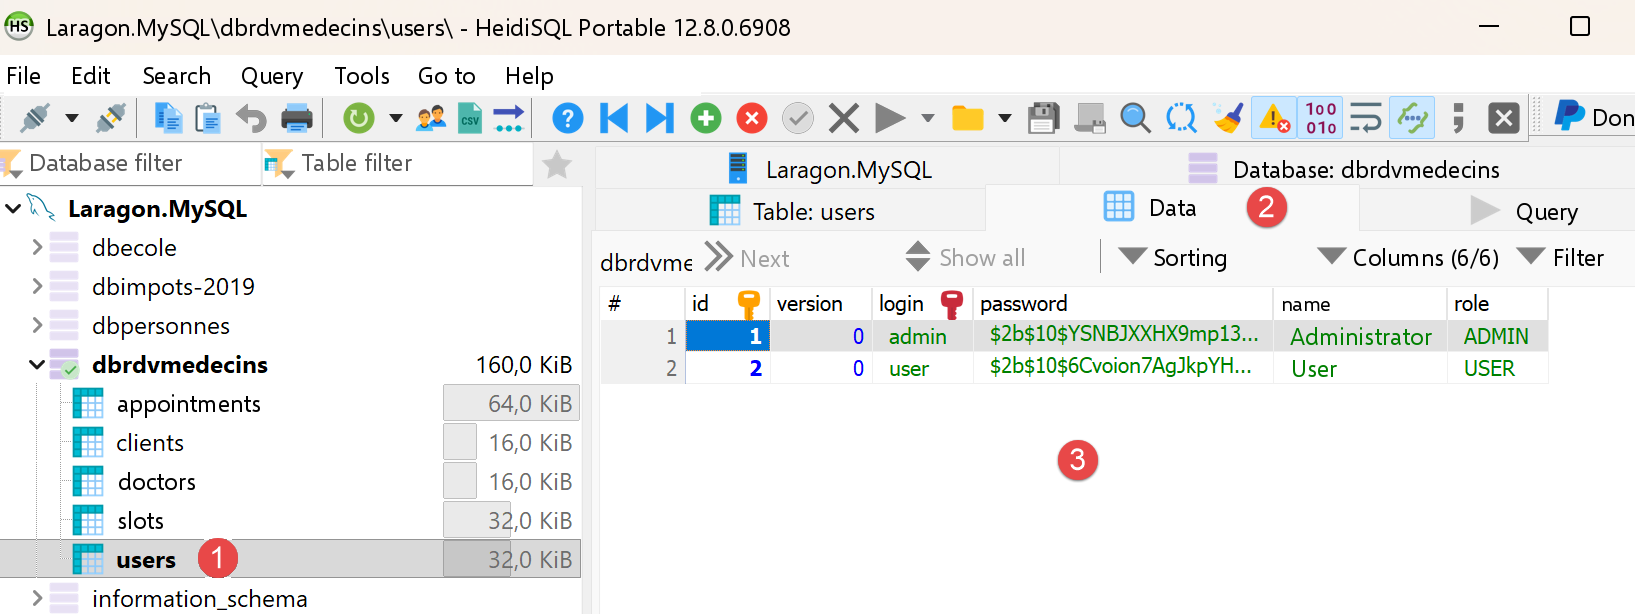Click the Filter button
Screen dimensions: 1635x614
(x=1560, y=257)
